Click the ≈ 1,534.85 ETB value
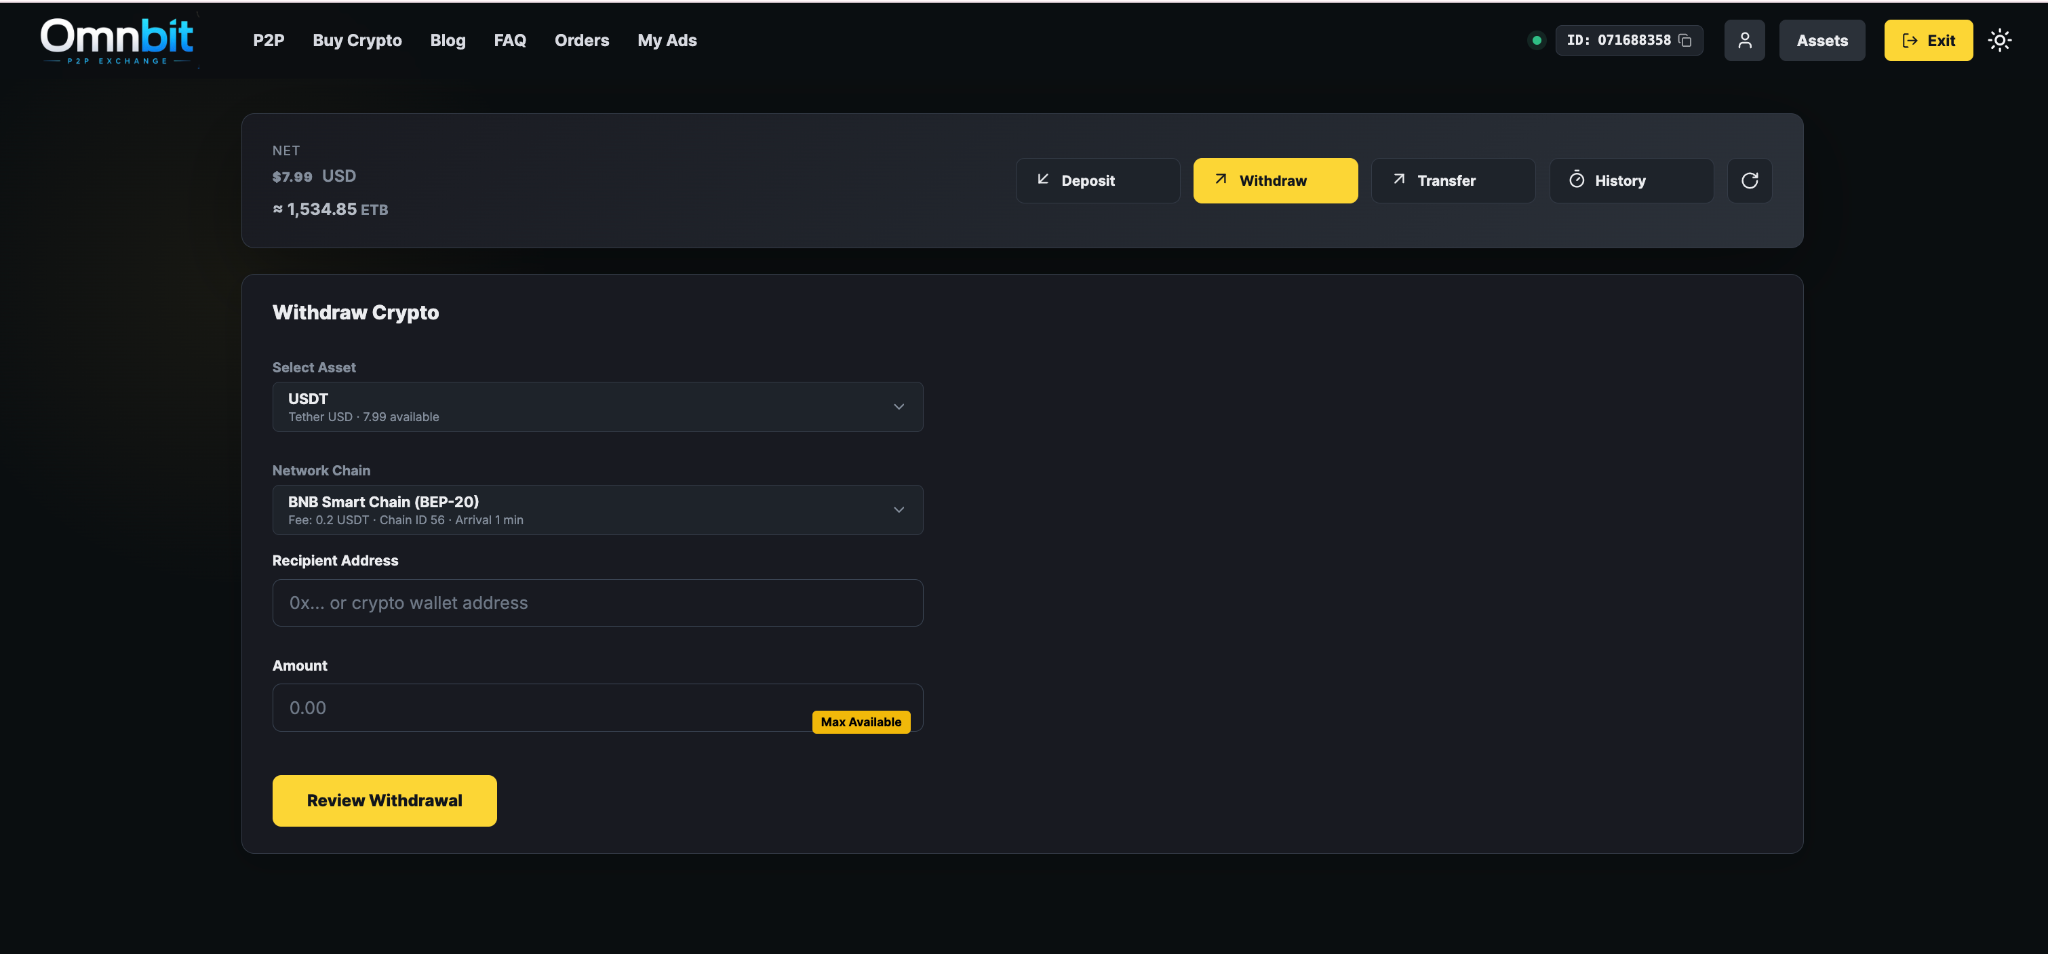This screenshot has width=2048, height=954. click(330, 209)
